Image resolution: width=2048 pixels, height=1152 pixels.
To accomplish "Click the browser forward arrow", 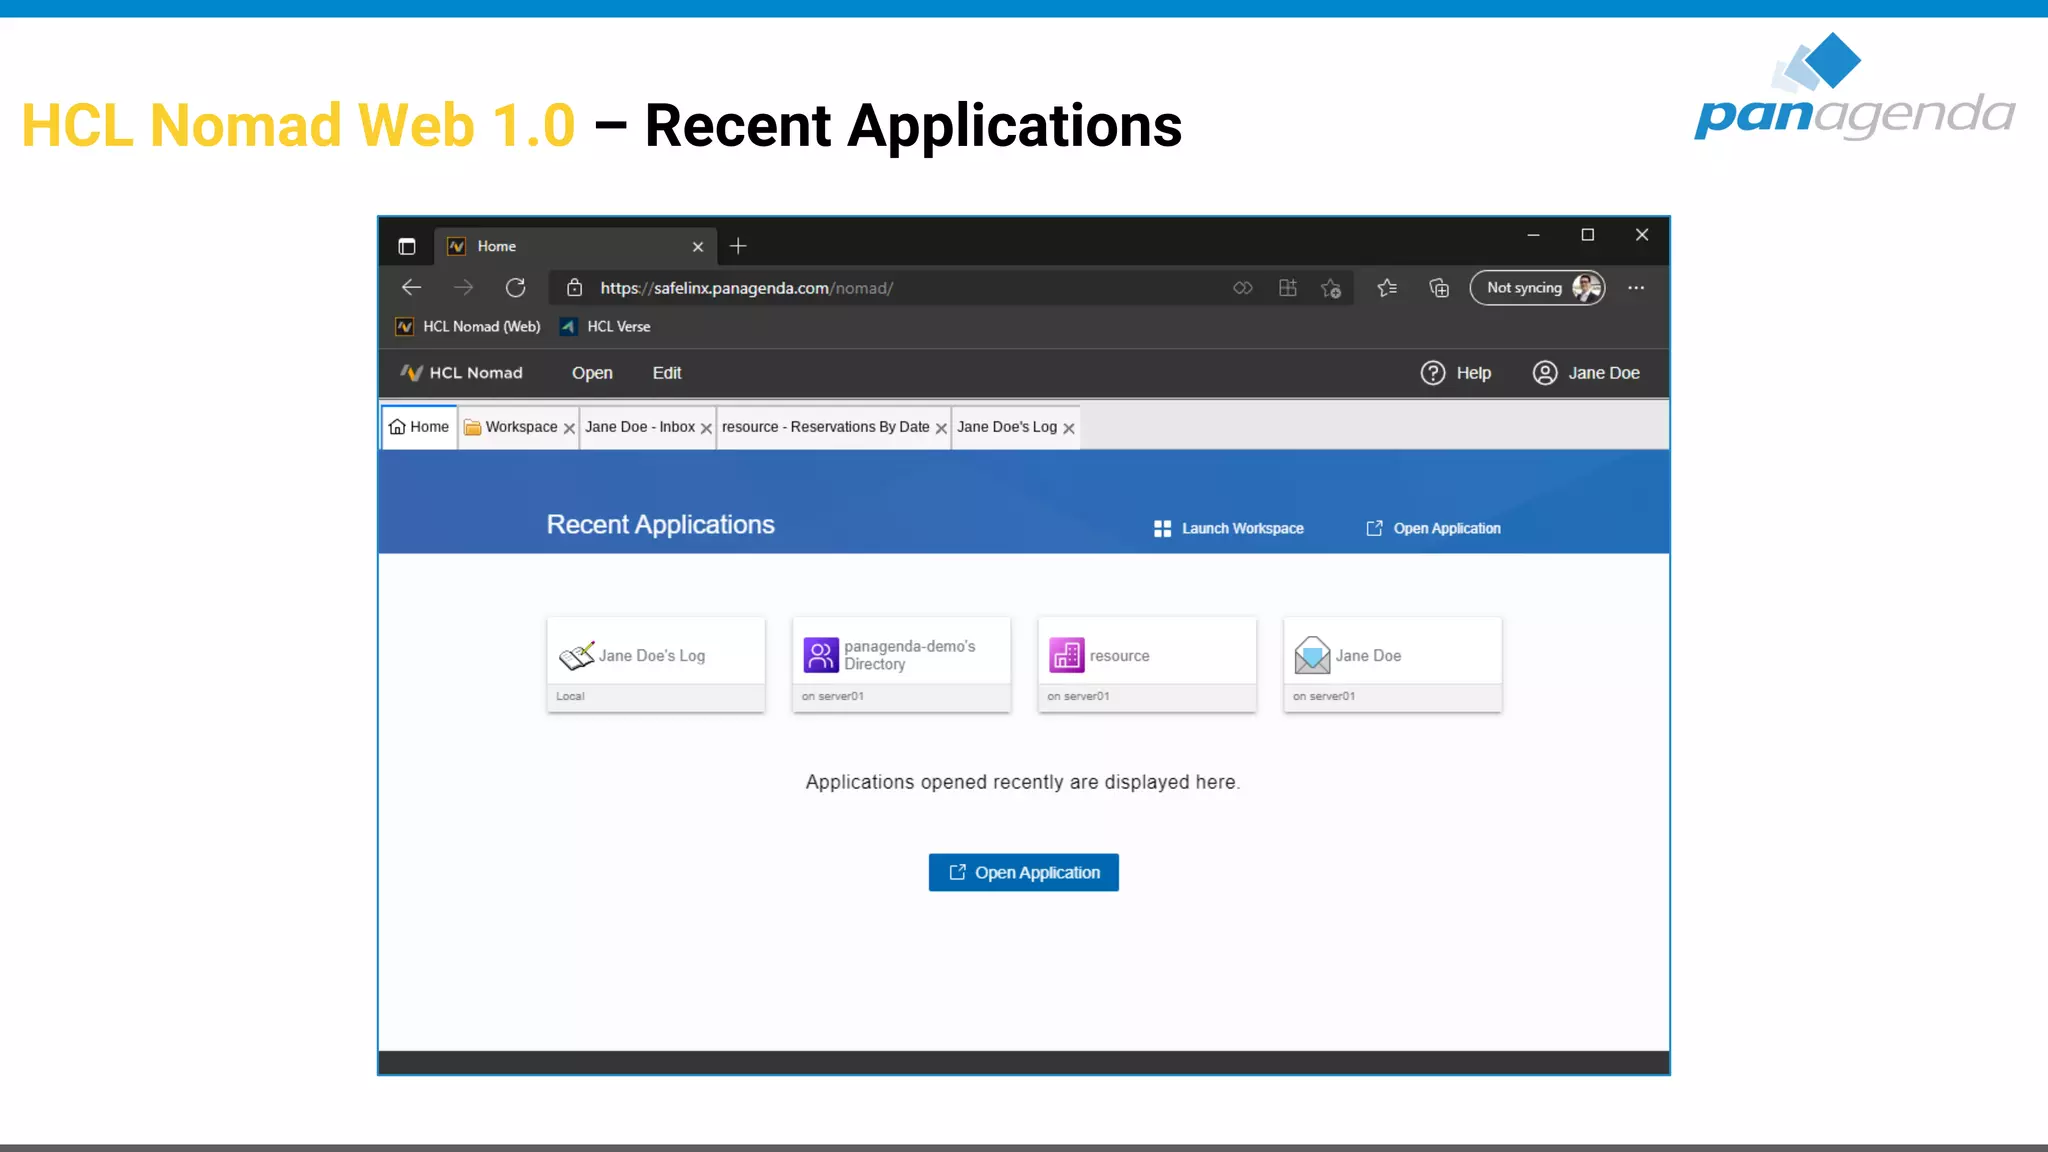I will point(463,288).
